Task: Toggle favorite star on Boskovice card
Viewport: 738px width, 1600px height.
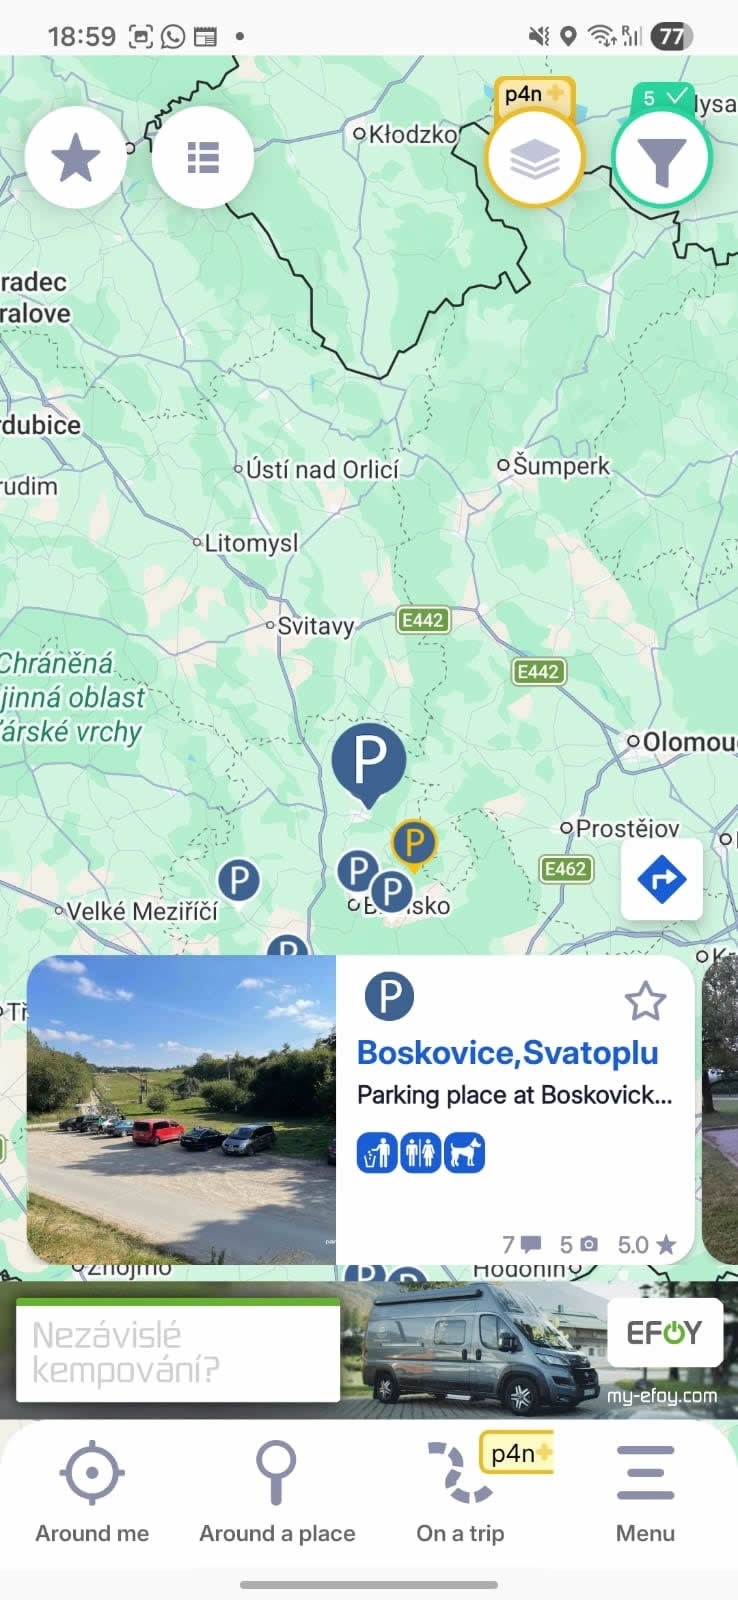Action: [x=645, y=1001]
